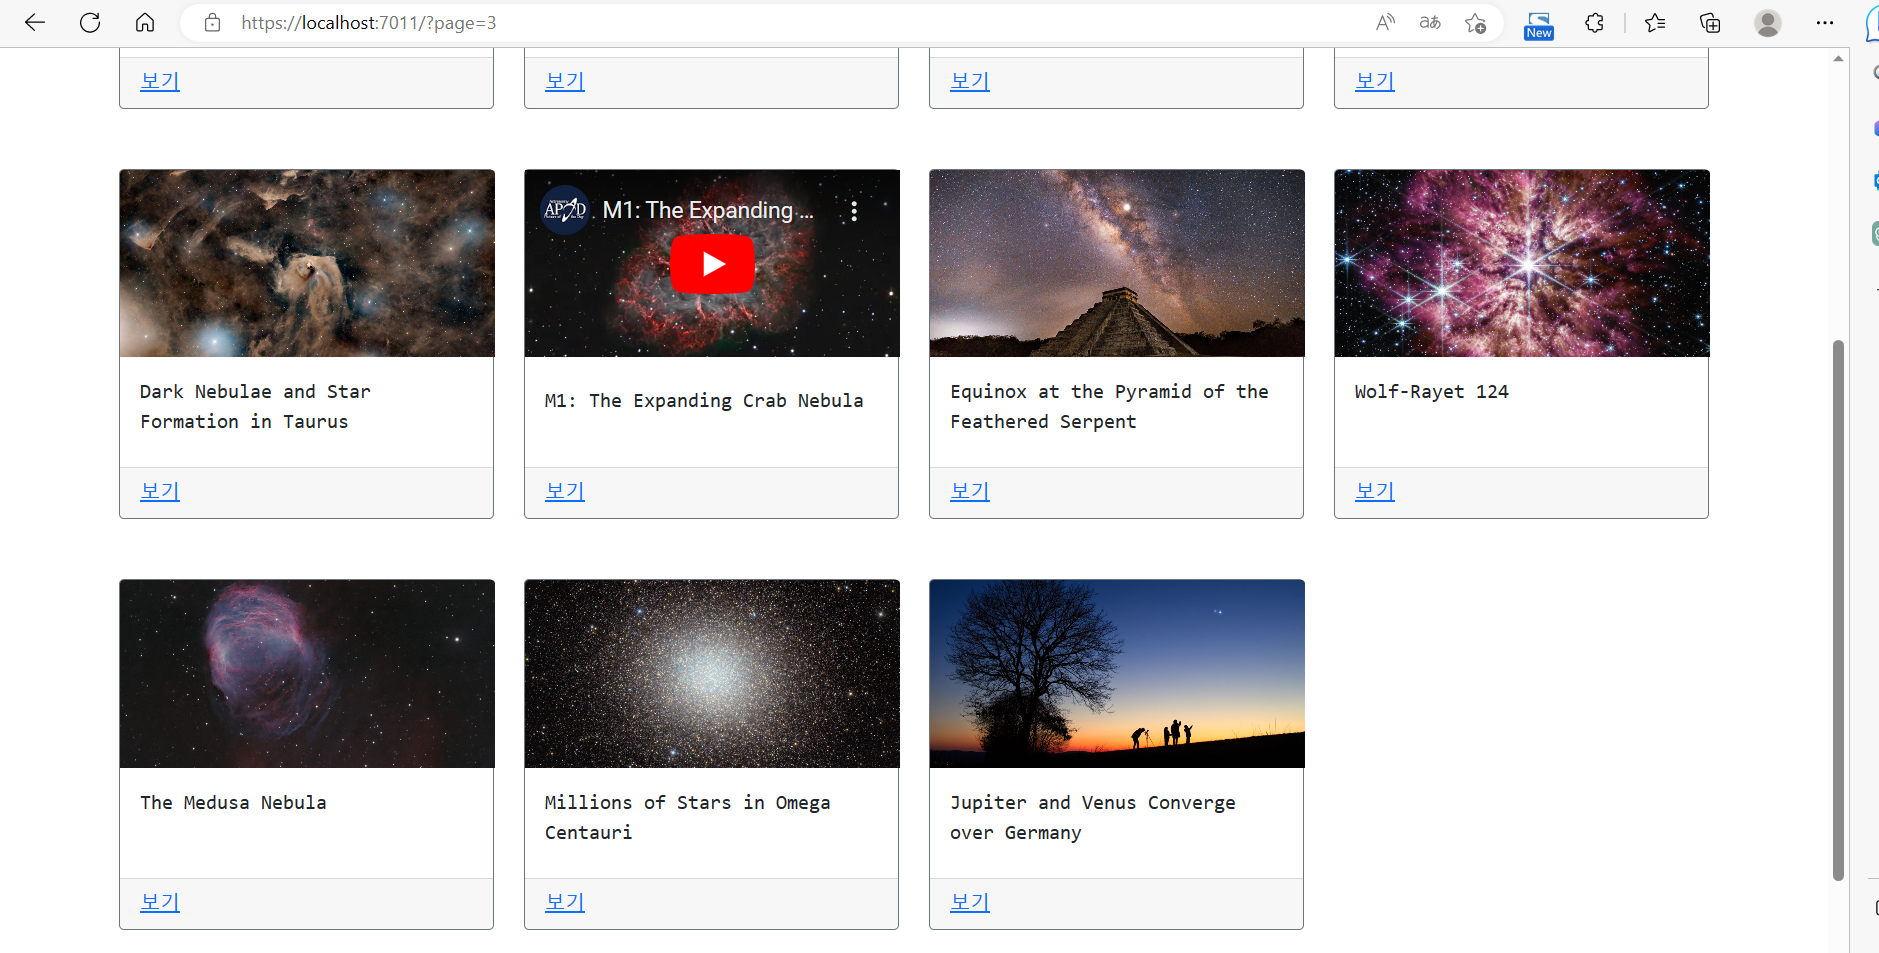Open the Pyramid of the Feathered Serpent image
This screenshot has height=953, width=1879.
click(x=1117, y=263)
